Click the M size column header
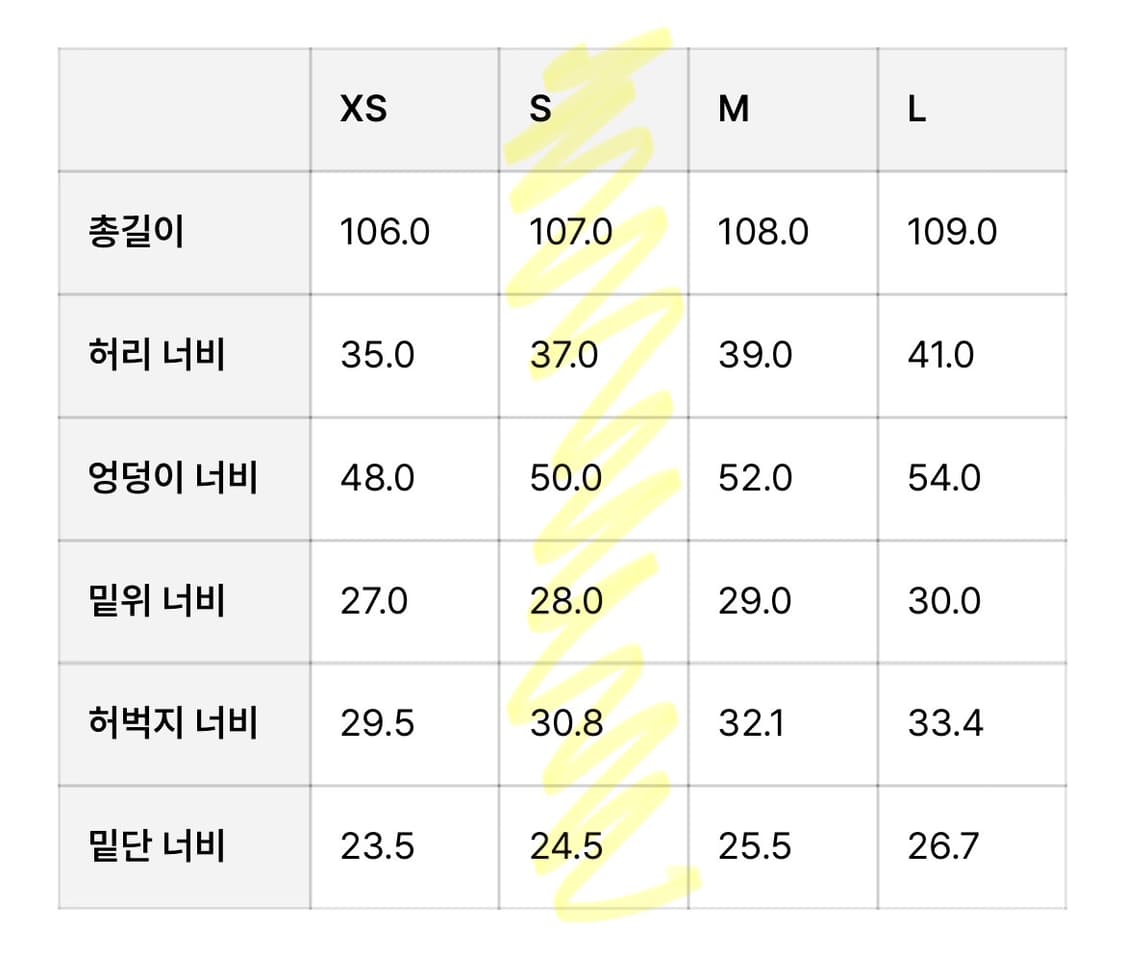 point(733,109)
